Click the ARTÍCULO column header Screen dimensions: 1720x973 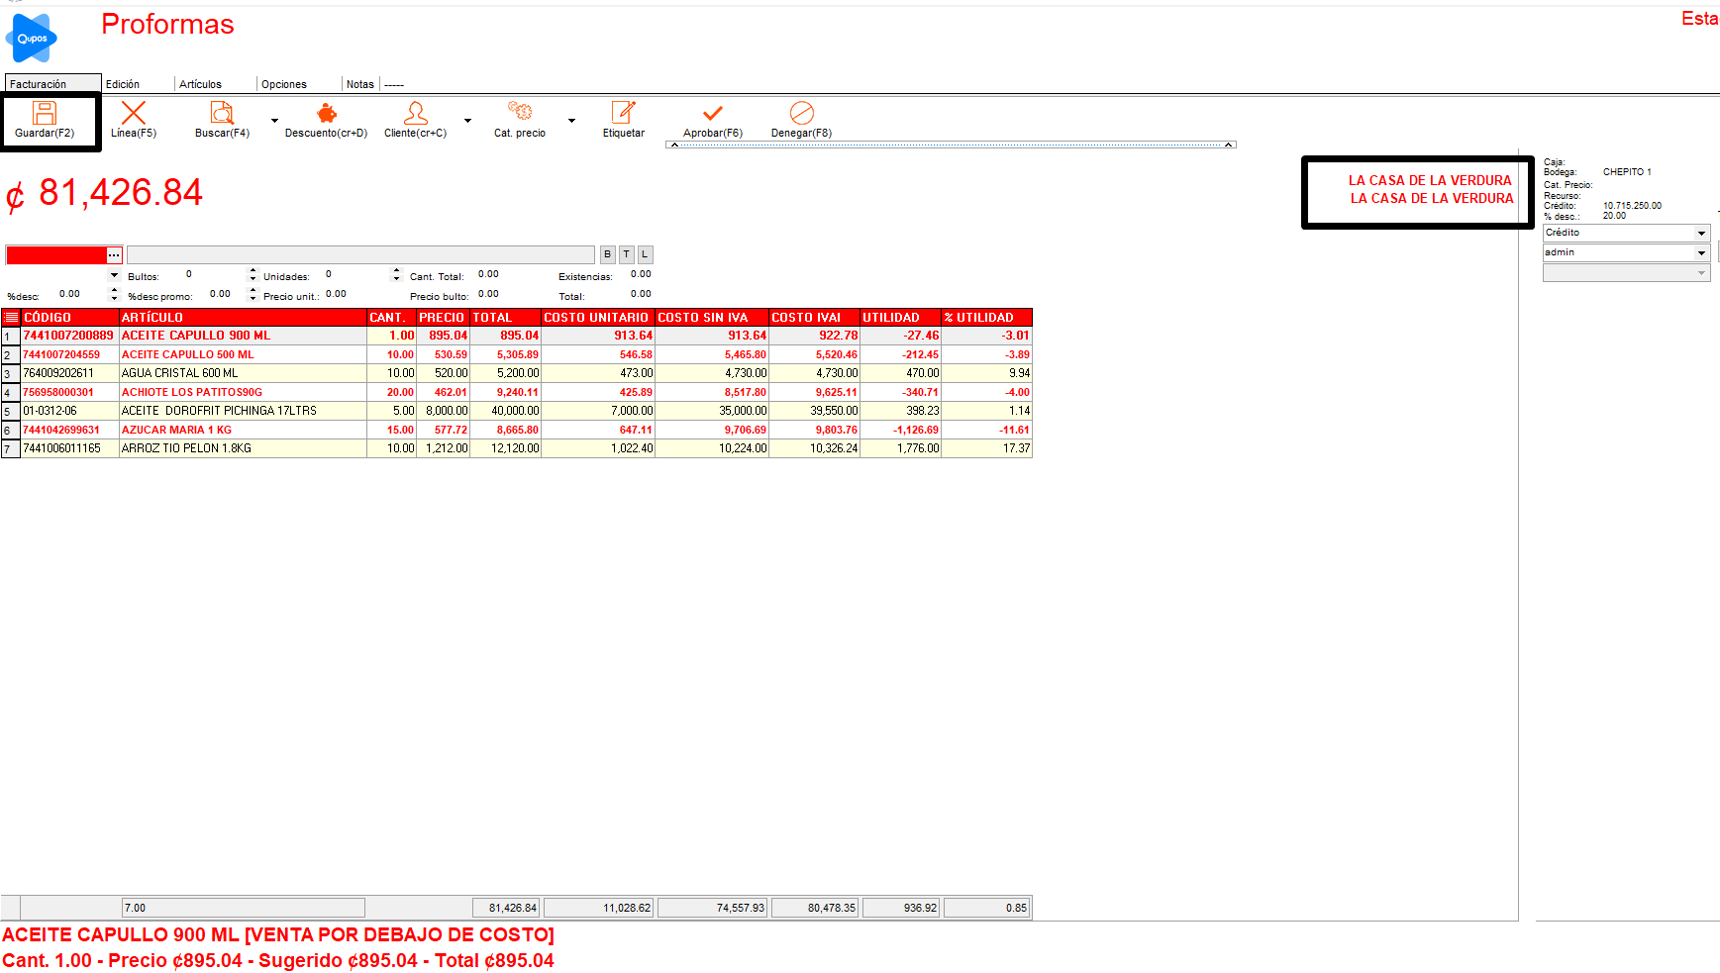(x=242, y=317)
